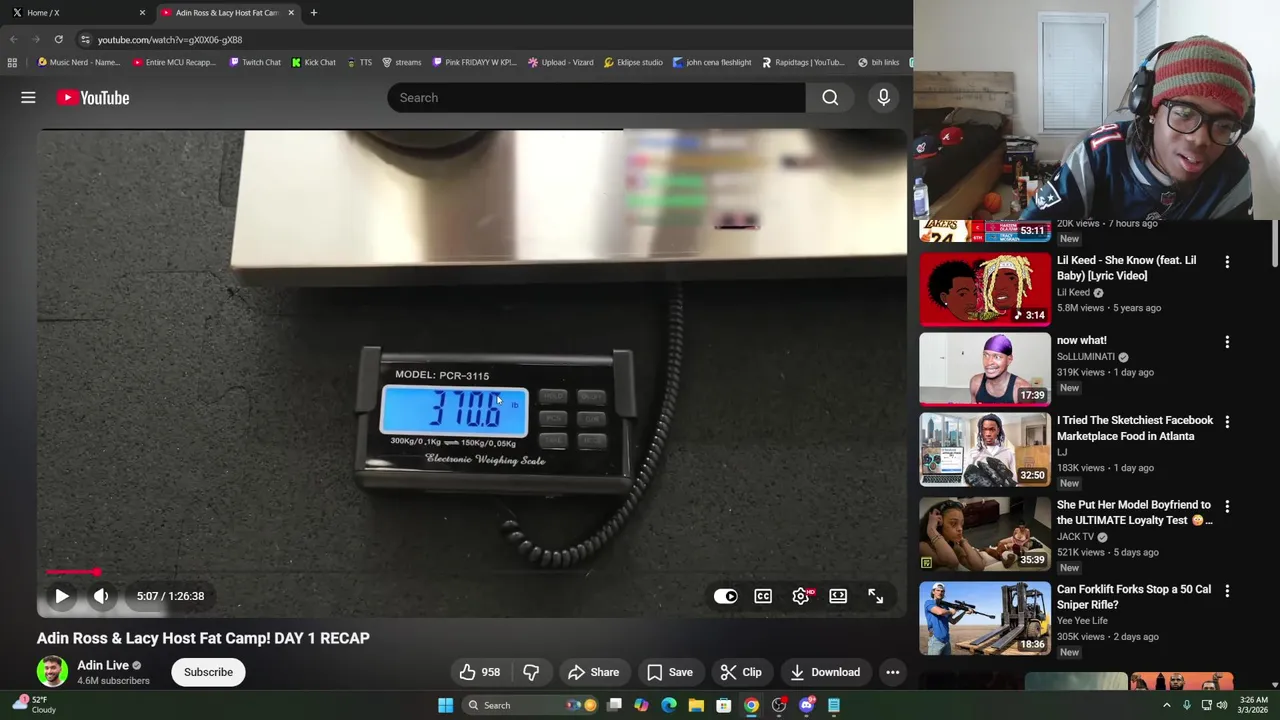Image resolution: width=1280 pixels, height=720 pixels.
Task: Open Microsoft Edge from the taskbar
Action: 669,705
